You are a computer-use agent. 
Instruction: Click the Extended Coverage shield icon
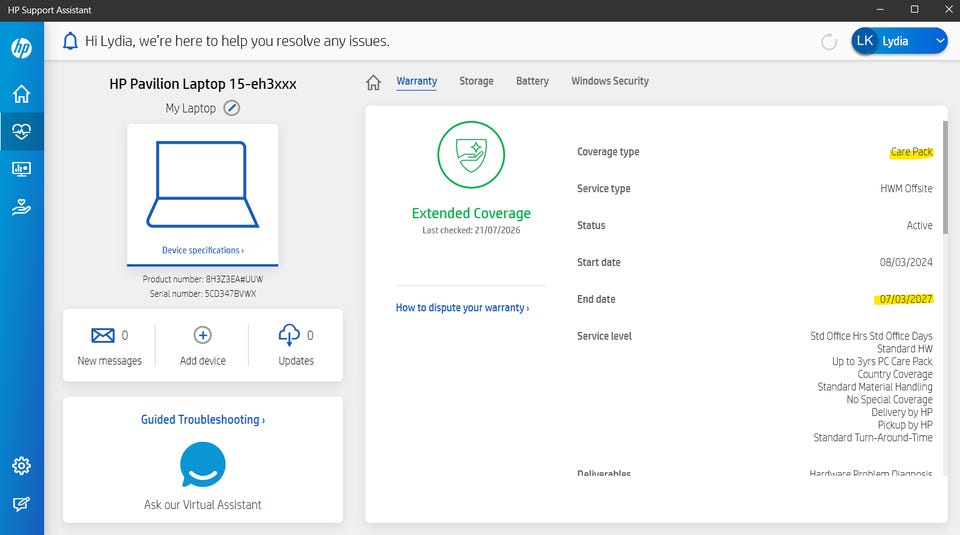tap(471, 155)
